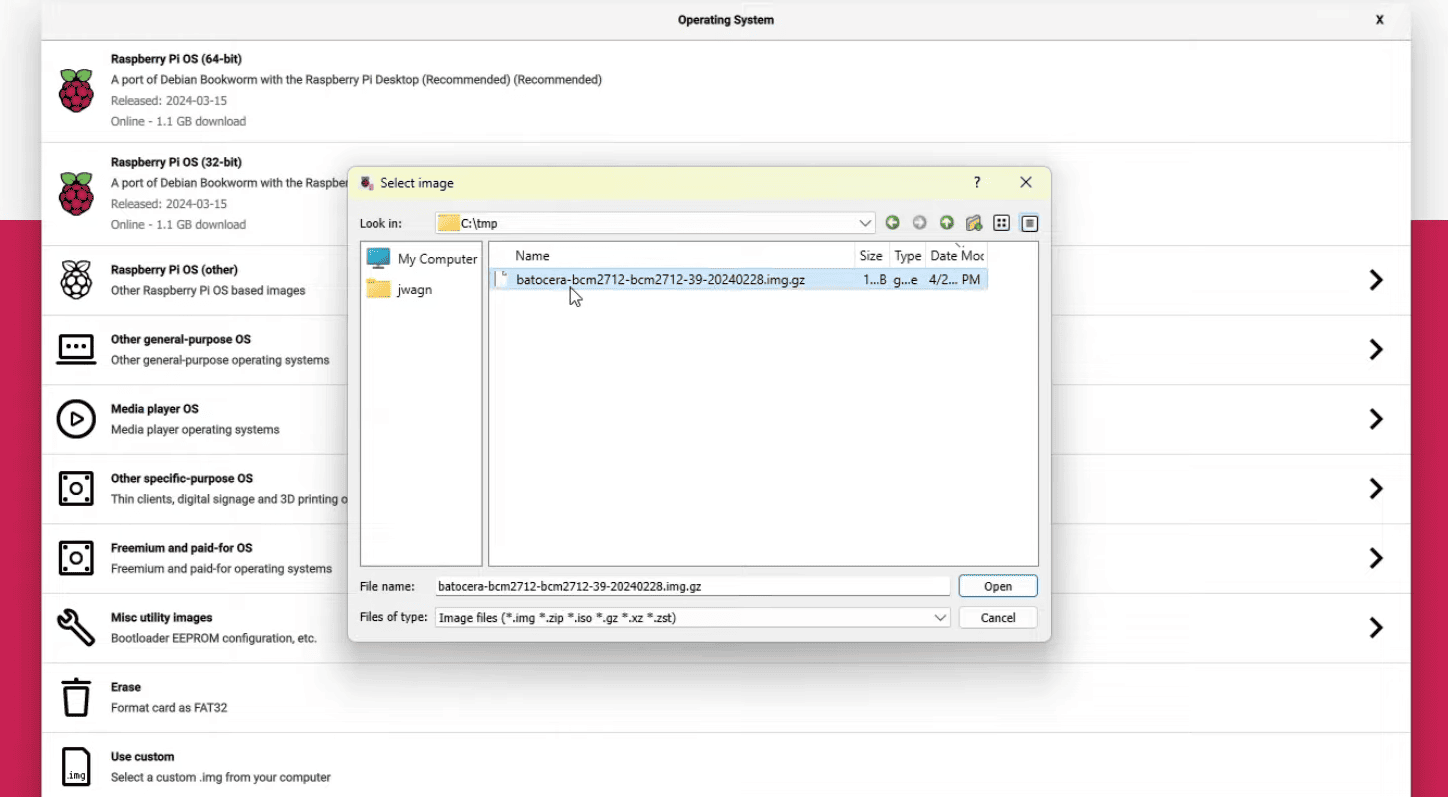The image size is (1448, 797).
Task: Create a new folder with toolbar icon
Action: (973, 223)
